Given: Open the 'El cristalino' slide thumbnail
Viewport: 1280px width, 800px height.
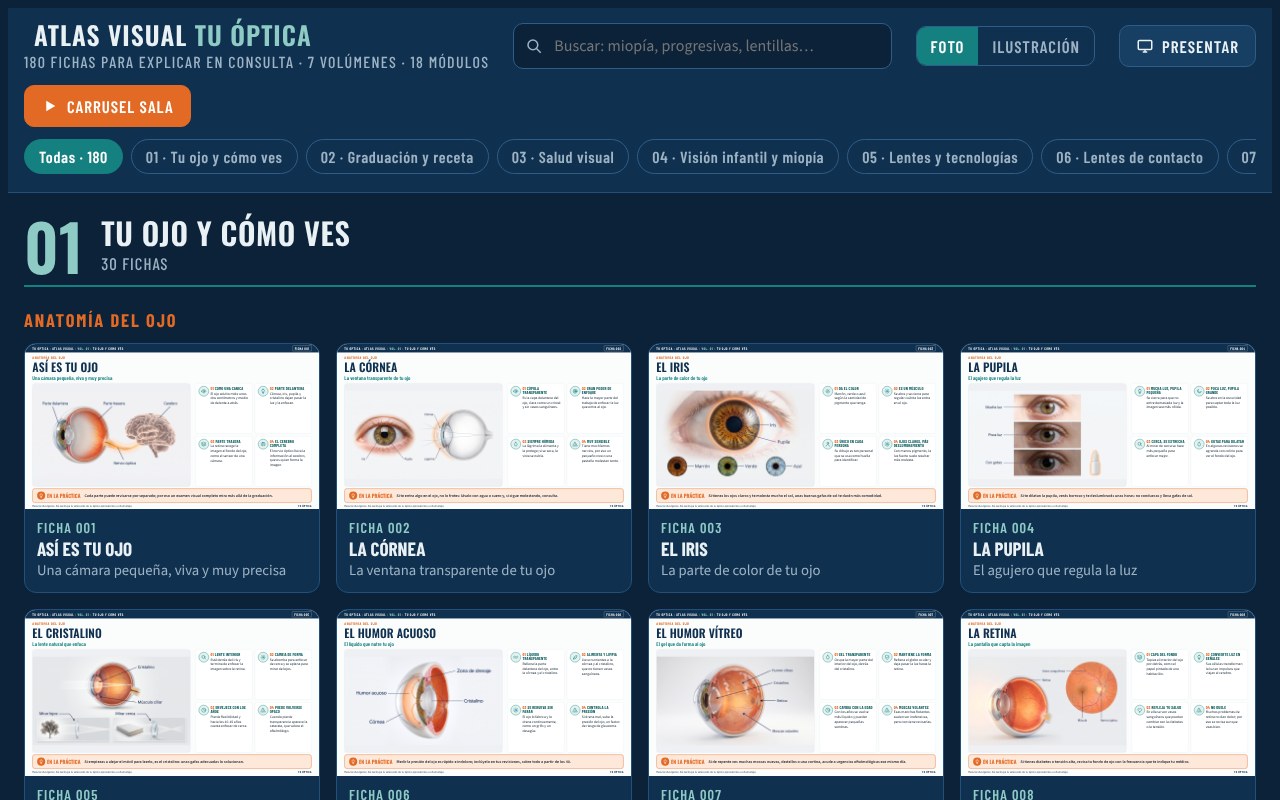Looking at the screenshot, I should tap(172, 693).
